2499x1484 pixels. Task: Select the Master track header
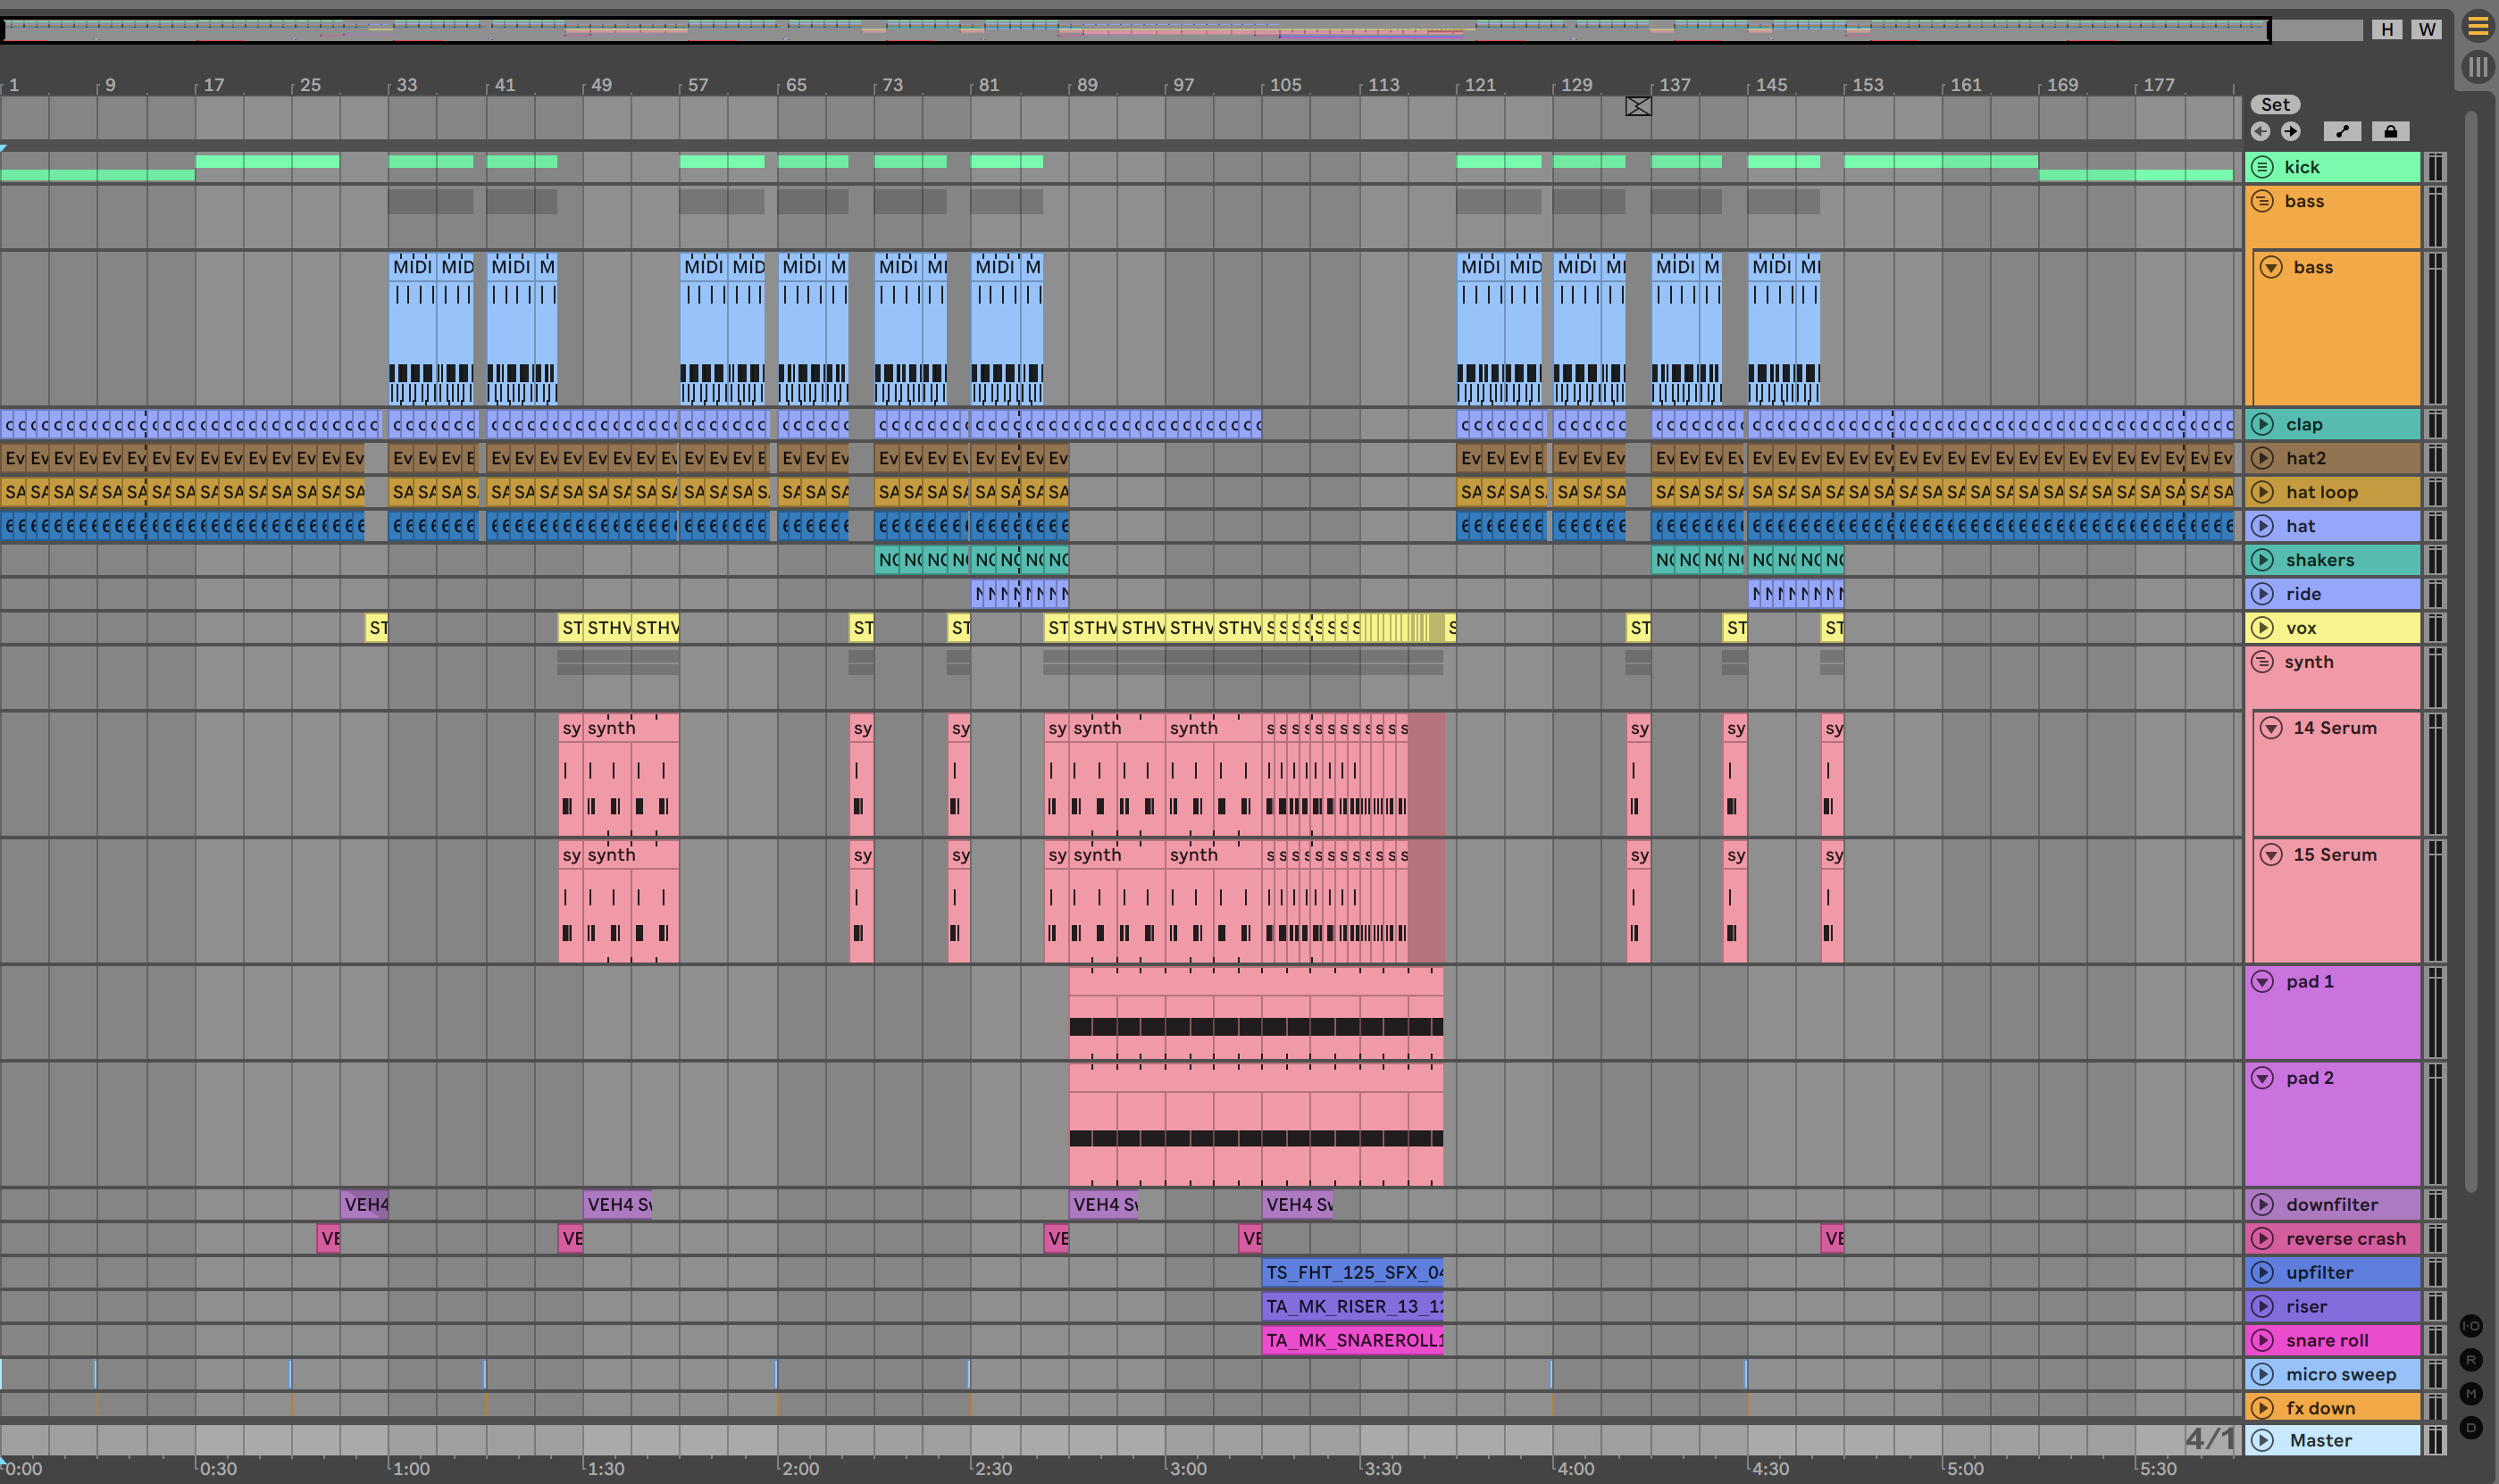coord(2340,1440)
